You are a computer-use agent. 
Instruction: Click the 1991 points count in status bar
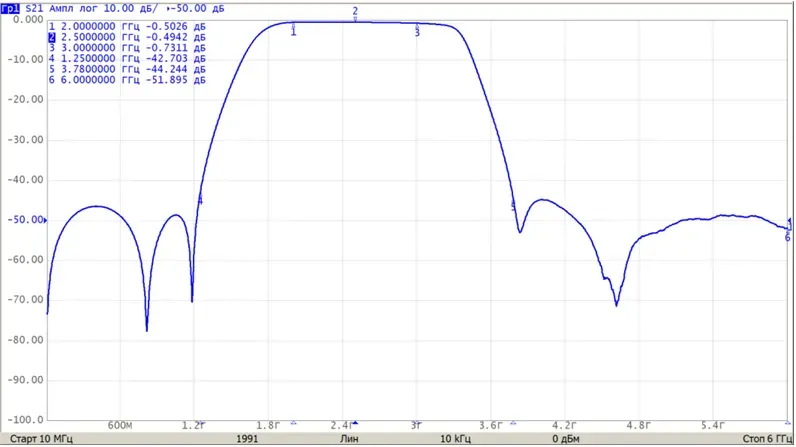247,439
